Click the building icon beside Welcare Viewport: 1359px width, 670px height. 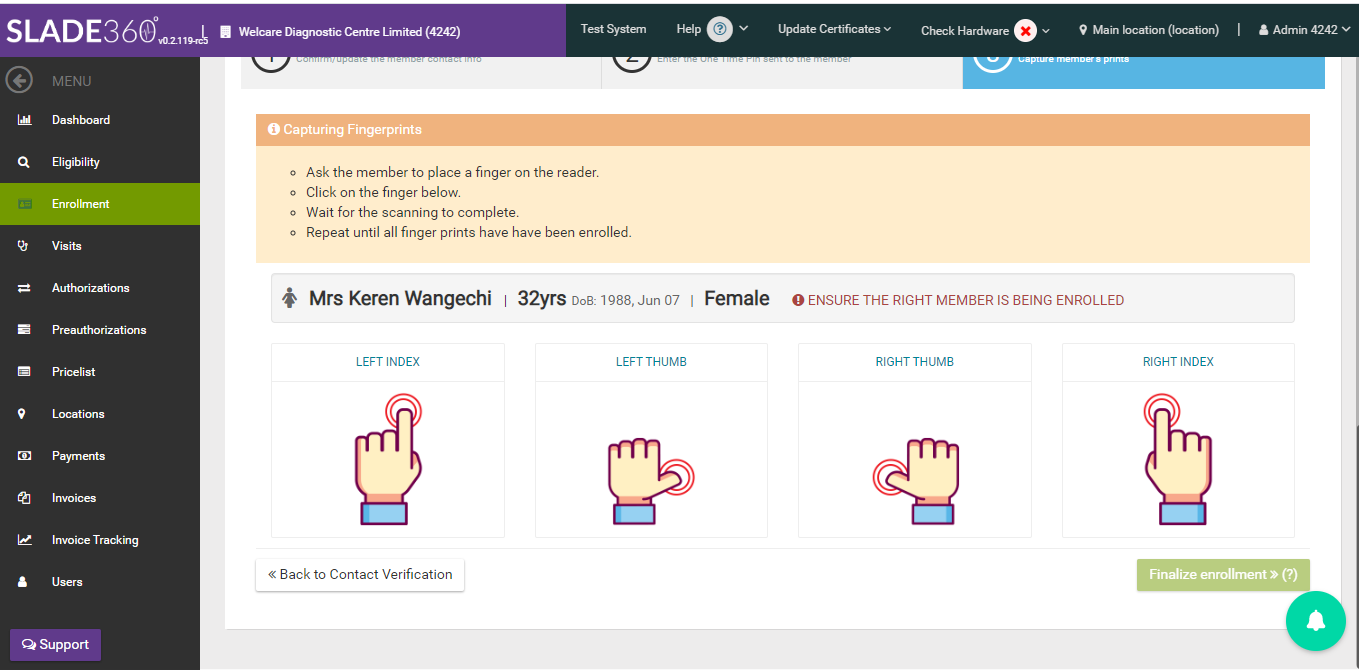tap(225, 32)
